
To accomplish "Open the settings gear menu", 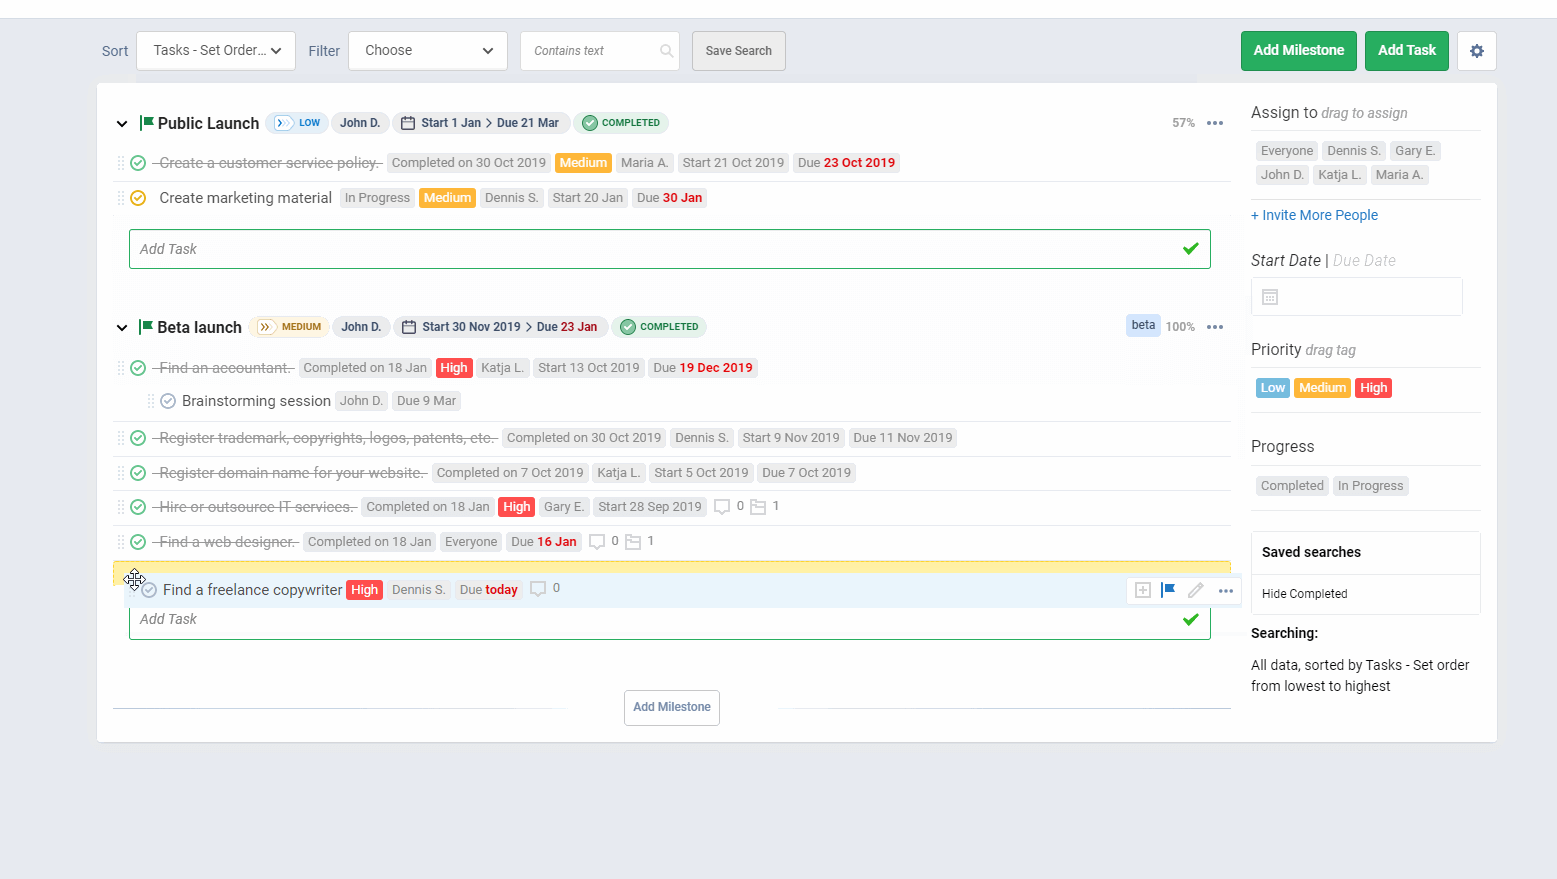I will (x=1476, y=51).
